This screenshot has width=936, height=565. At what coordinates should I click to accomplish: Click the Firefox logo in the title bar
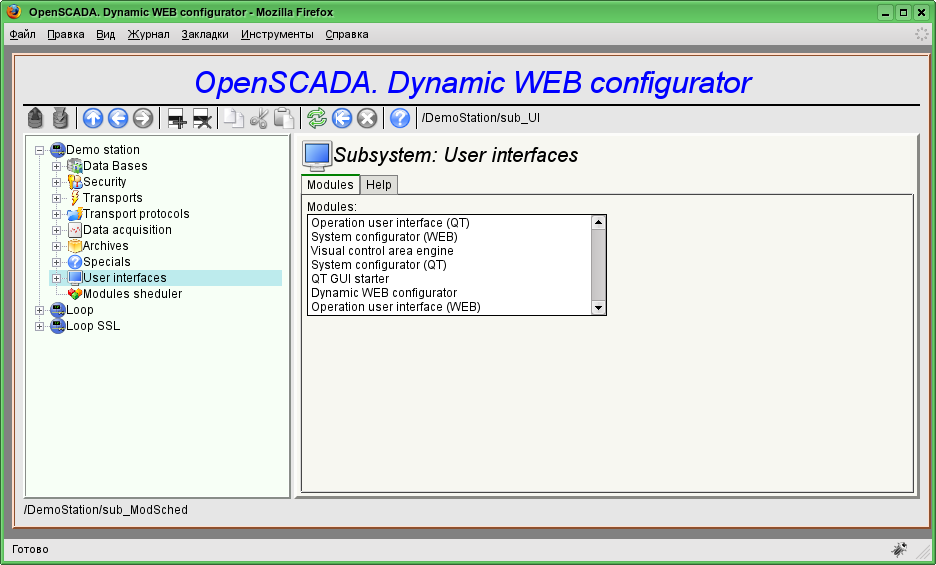point(14,11)
